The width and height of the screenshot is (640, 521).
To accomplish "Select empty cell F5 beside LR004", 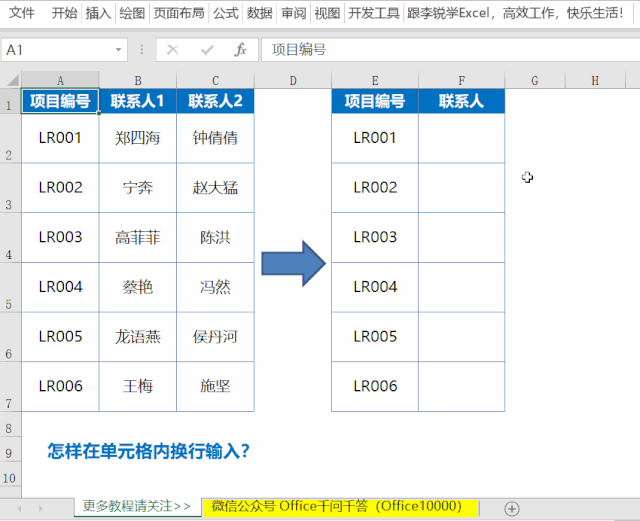I will [x=461, y=287].
